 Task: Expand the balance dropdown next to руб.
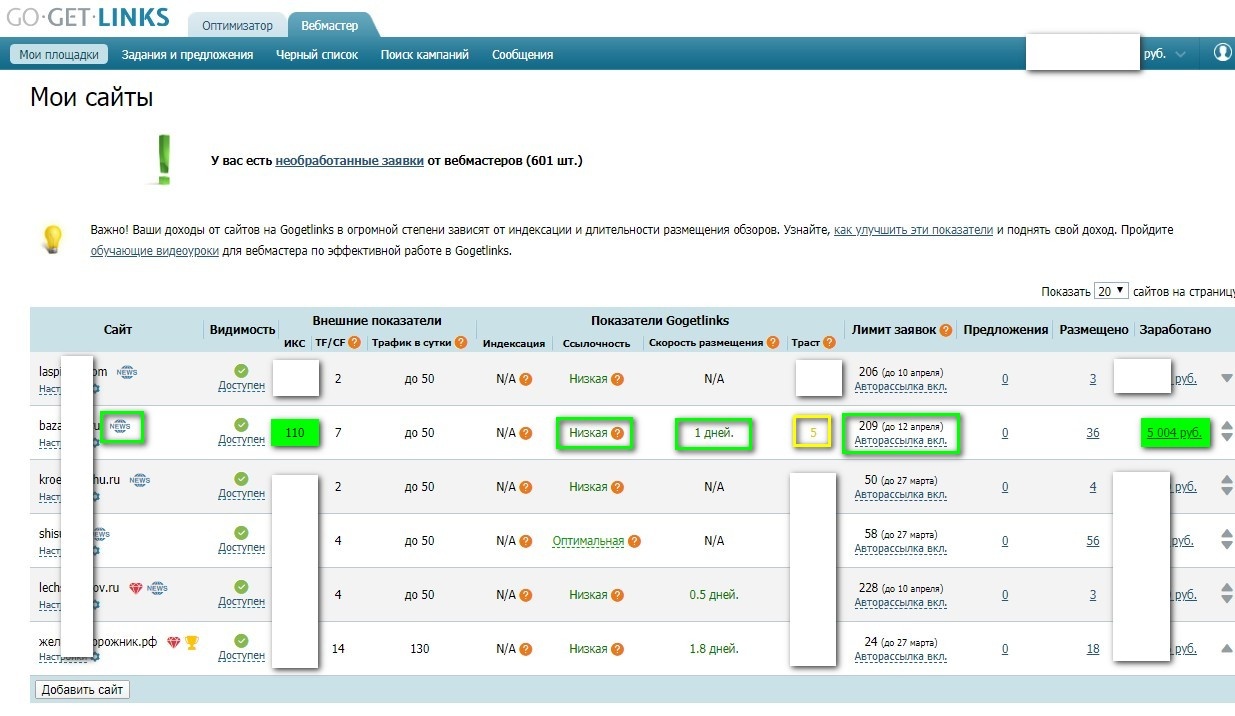pyautogui.click(x=1181, y=55)
